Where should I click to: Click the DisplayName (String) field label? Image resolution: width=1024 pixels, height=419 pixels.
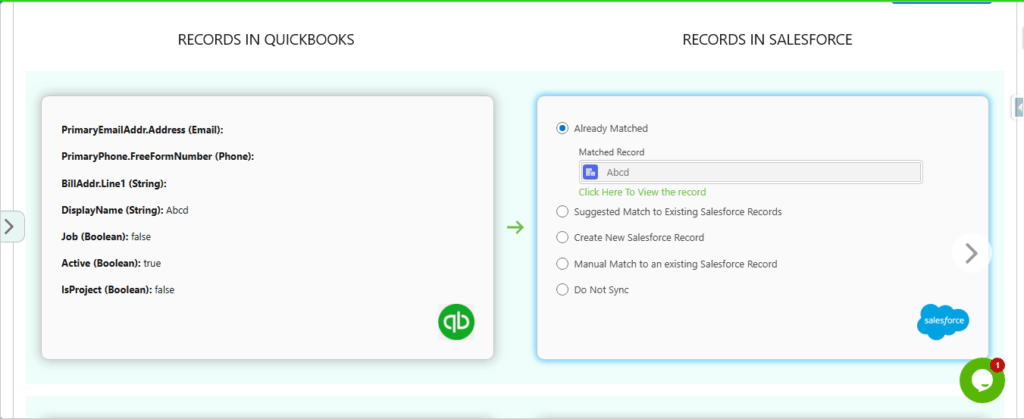coord(112,210)
